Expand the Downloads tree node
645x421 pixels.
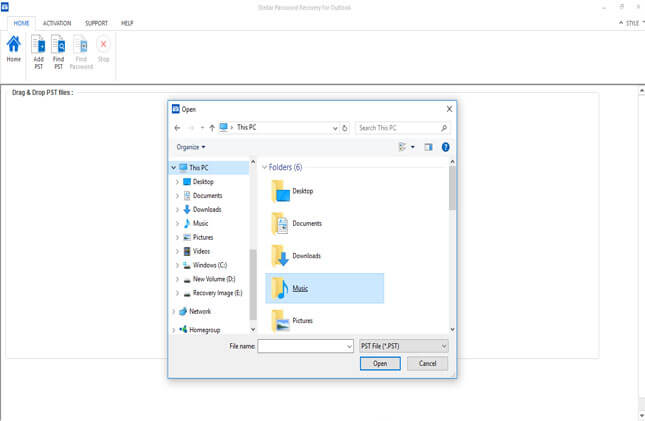(x=177, y=210)
